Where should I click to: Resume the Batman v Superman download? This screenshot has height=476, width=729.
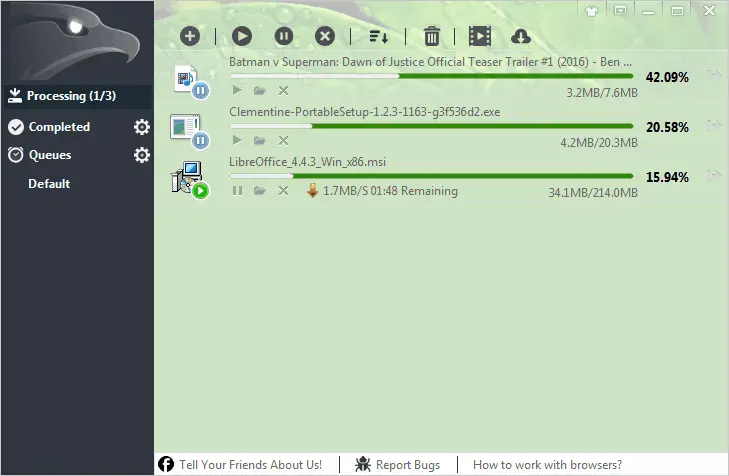(237, 90)
